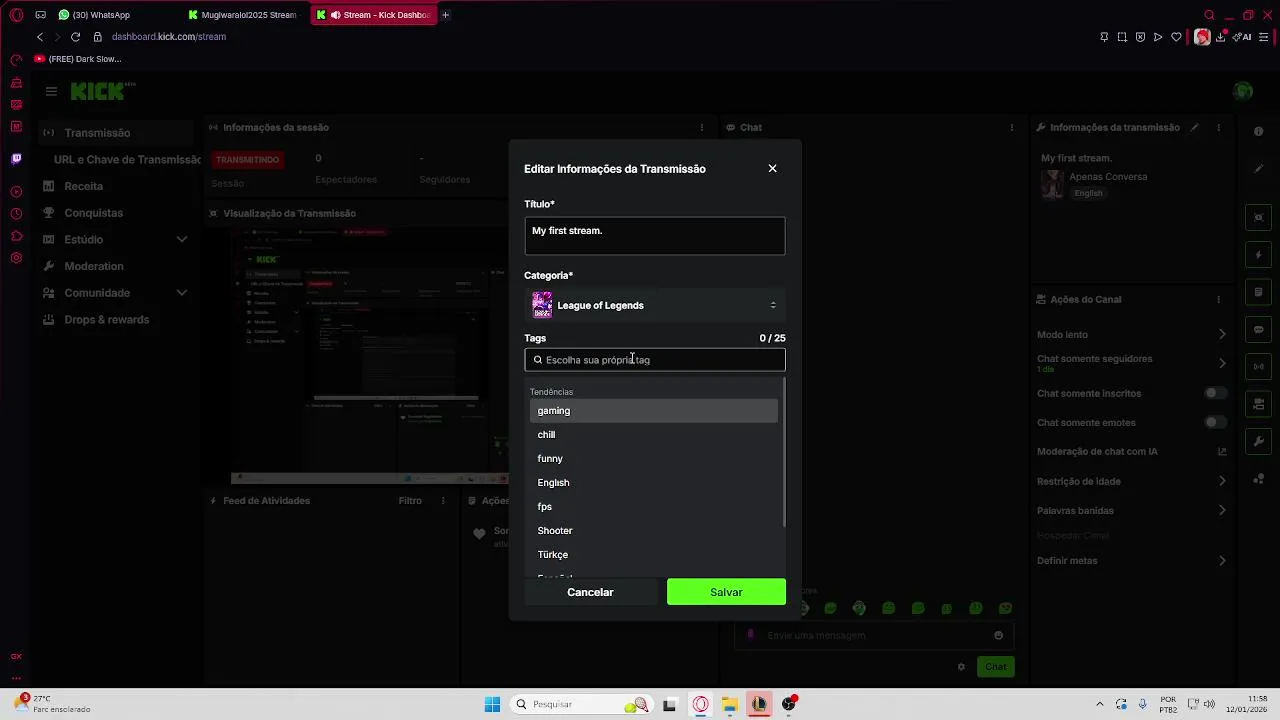The width and height of the screenshot is (1280, 720).
Task: Close the Editar Informações da Transmissão dialog
Action: (x=772, y=169)
